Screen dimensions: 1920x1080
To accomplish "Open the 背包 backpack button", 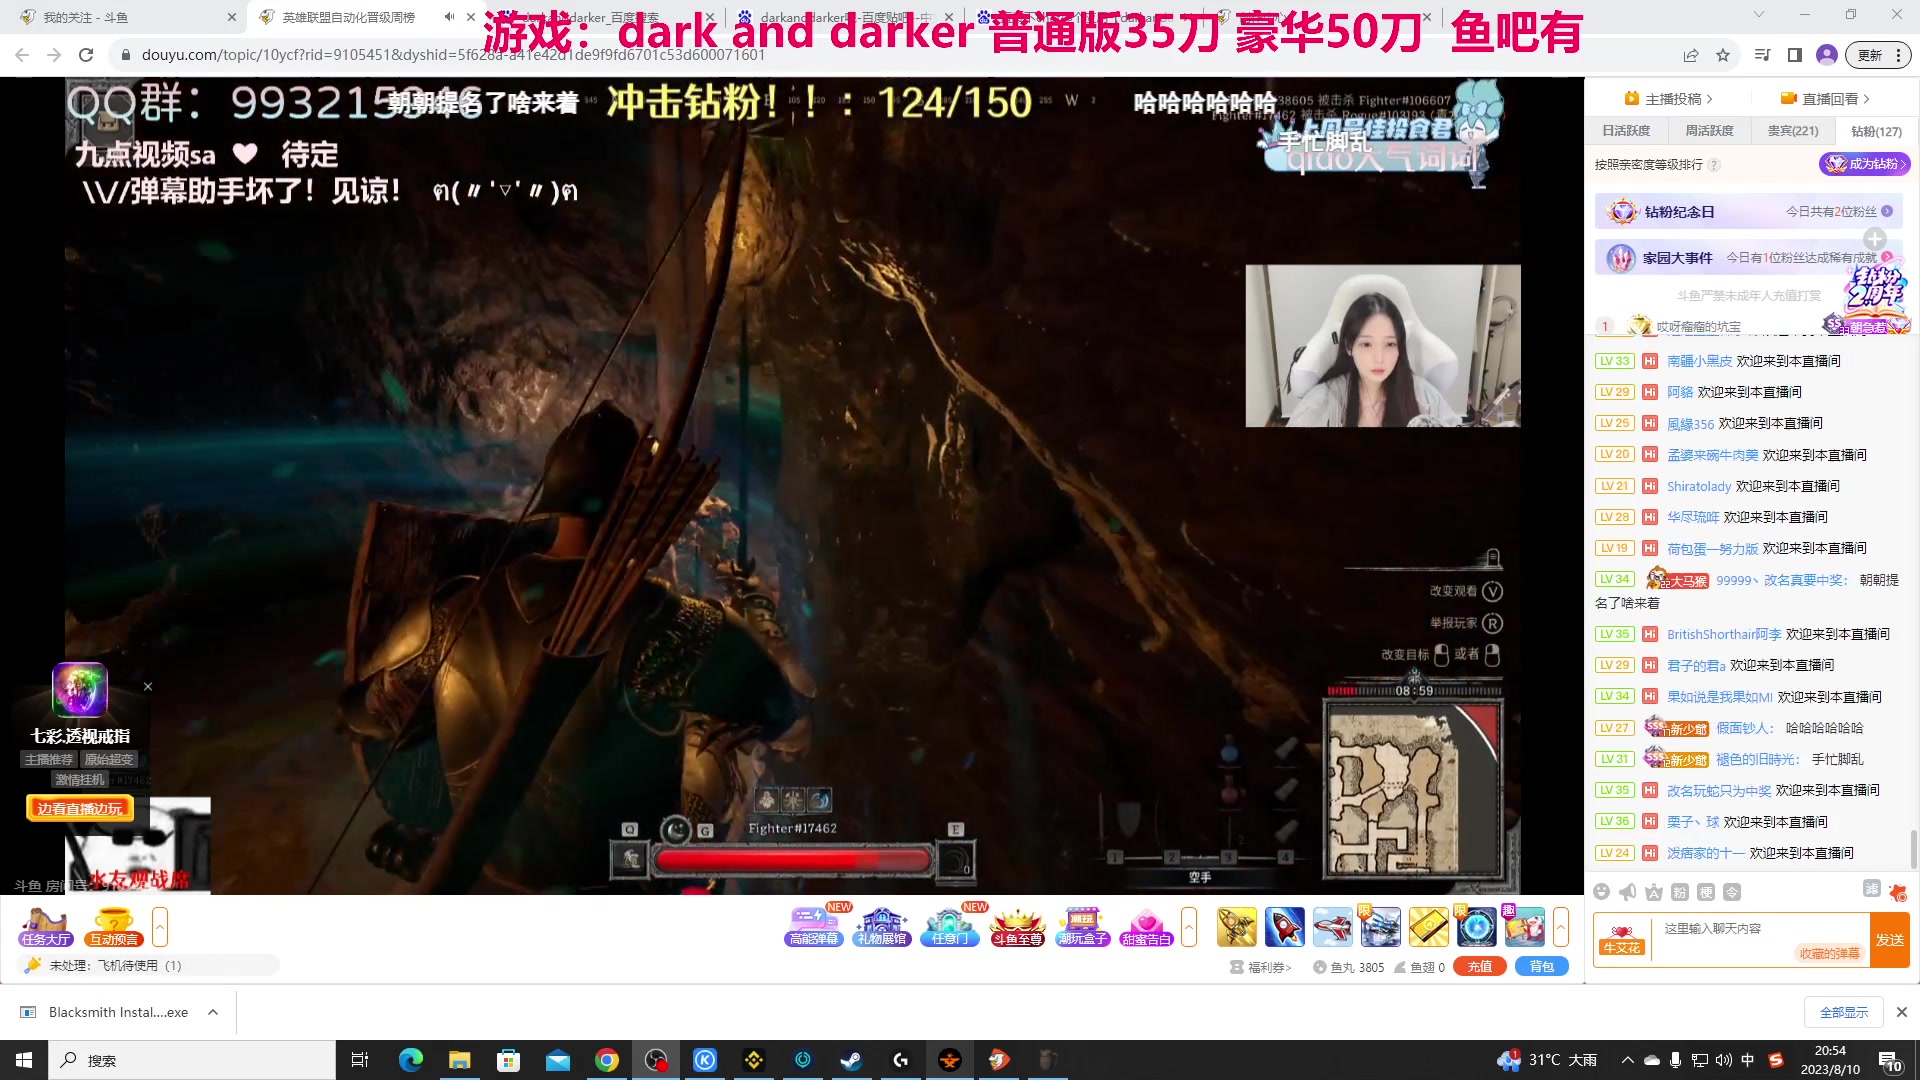I will (x=1542, y=967).
